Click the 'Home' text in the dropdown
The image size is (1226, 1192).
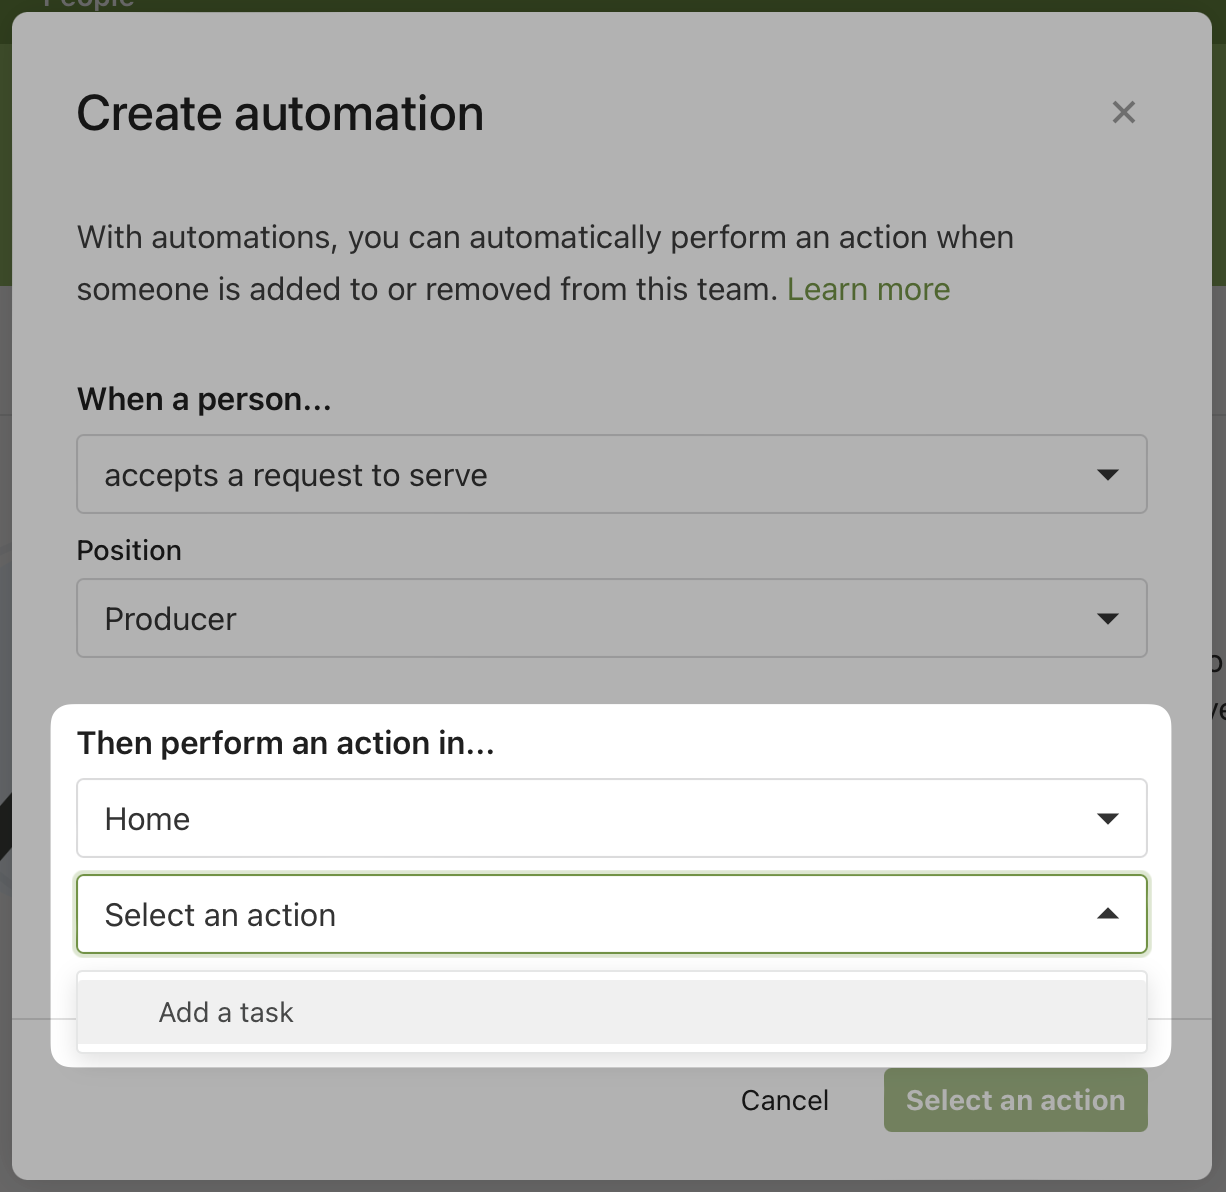147,819
